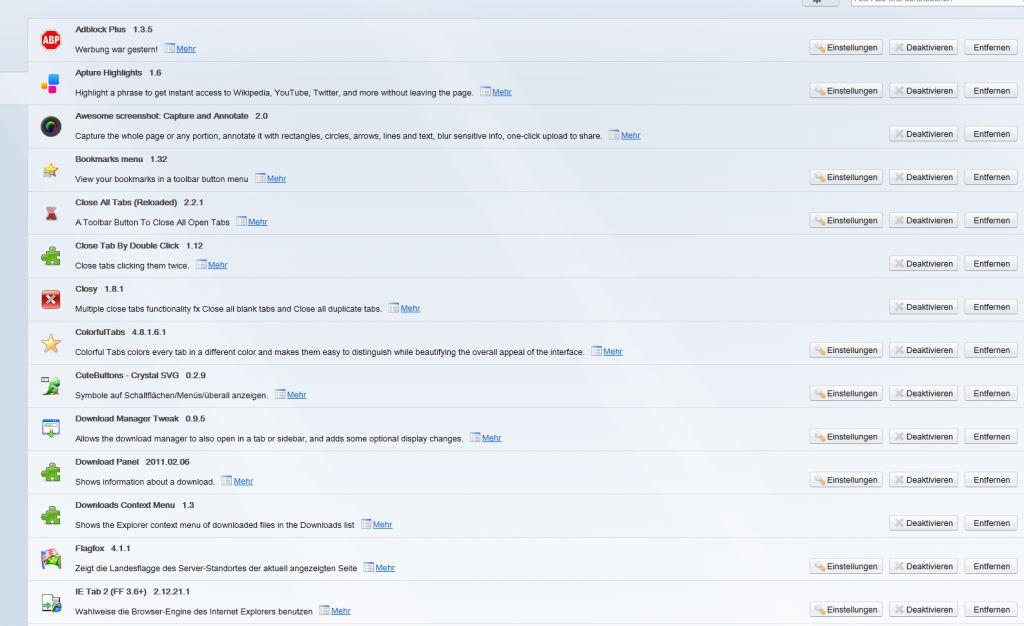Image resolution: width=1024 pixels, height=626 pixels.
Task: Follow the Mehr link for ColorfulTabs
Action: [x=613, y=351]
